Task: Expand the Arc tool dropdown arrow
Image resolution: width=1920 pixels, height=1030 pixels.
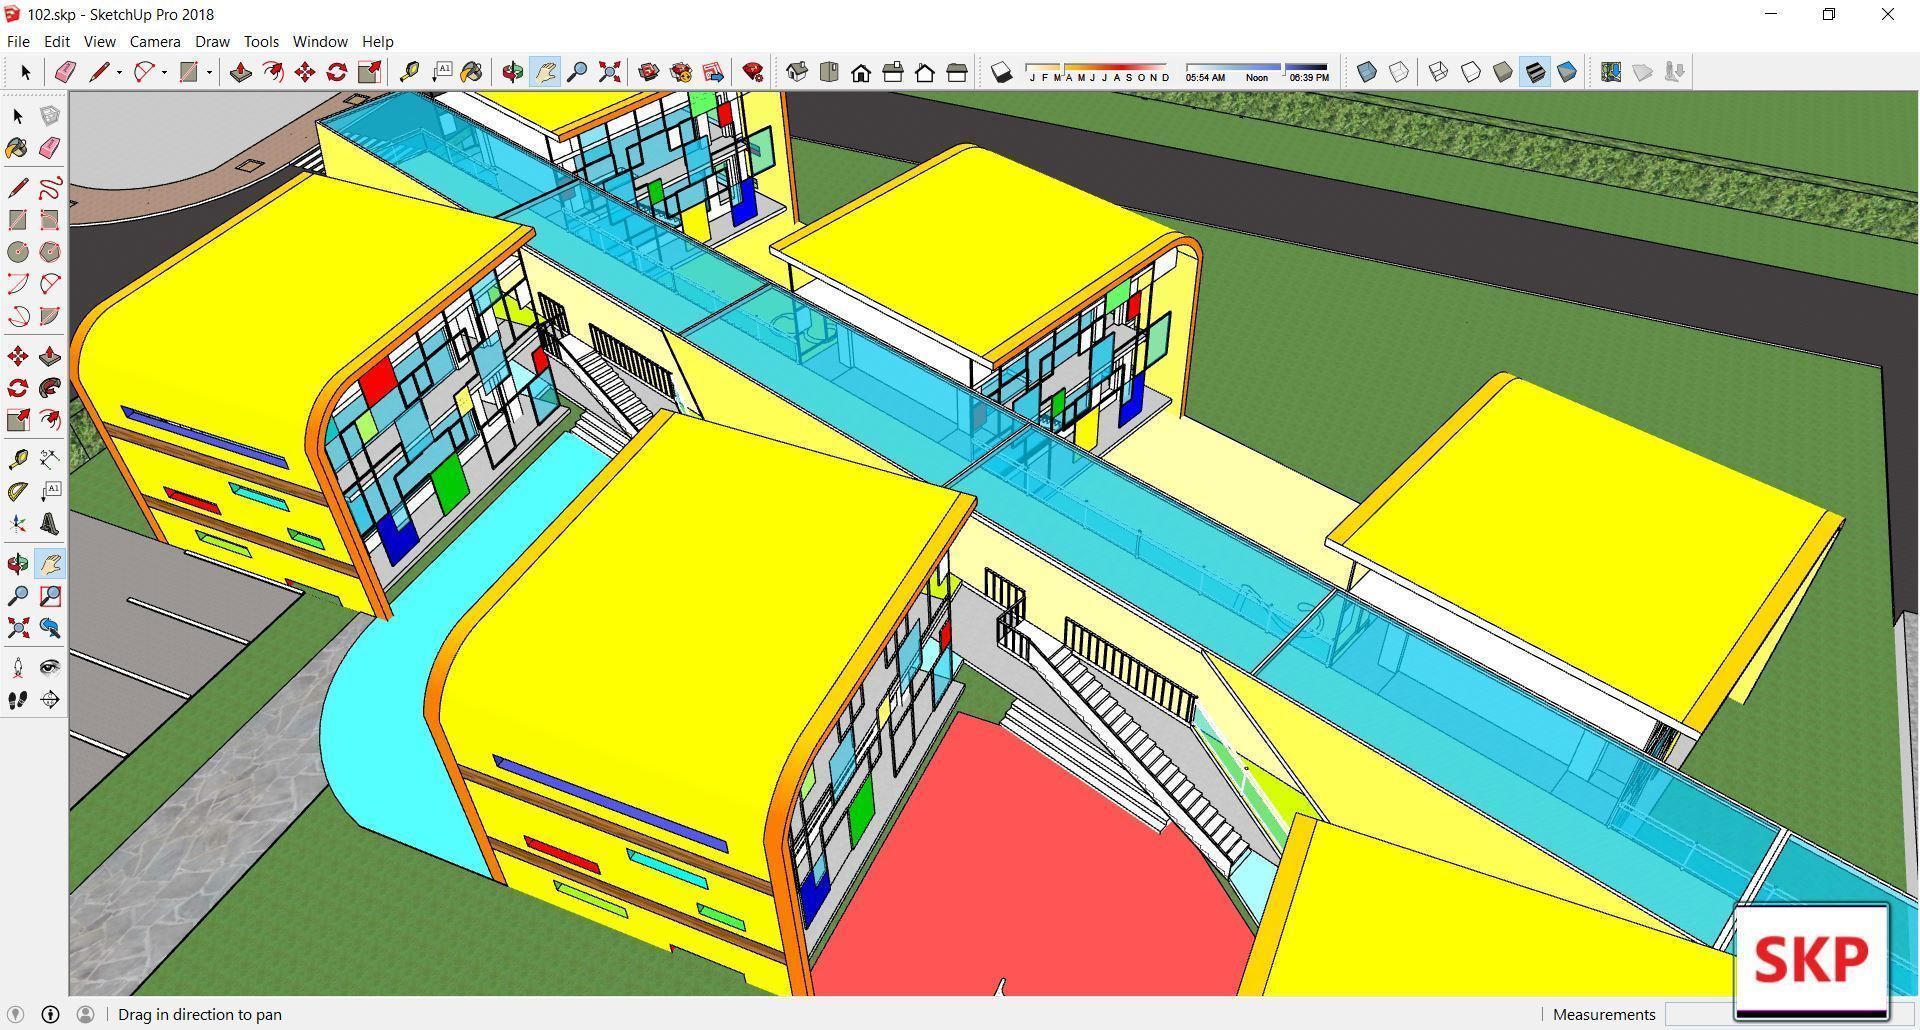Action: [x=165, y=72]
